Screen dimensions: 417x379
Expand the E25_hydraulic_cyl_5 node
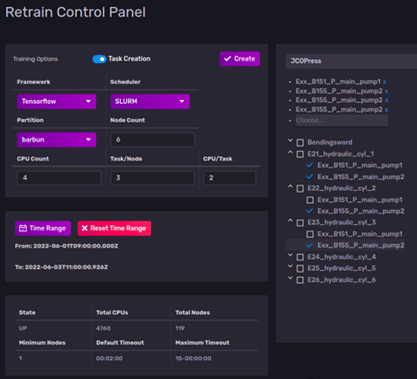click(x=290, y=267)
